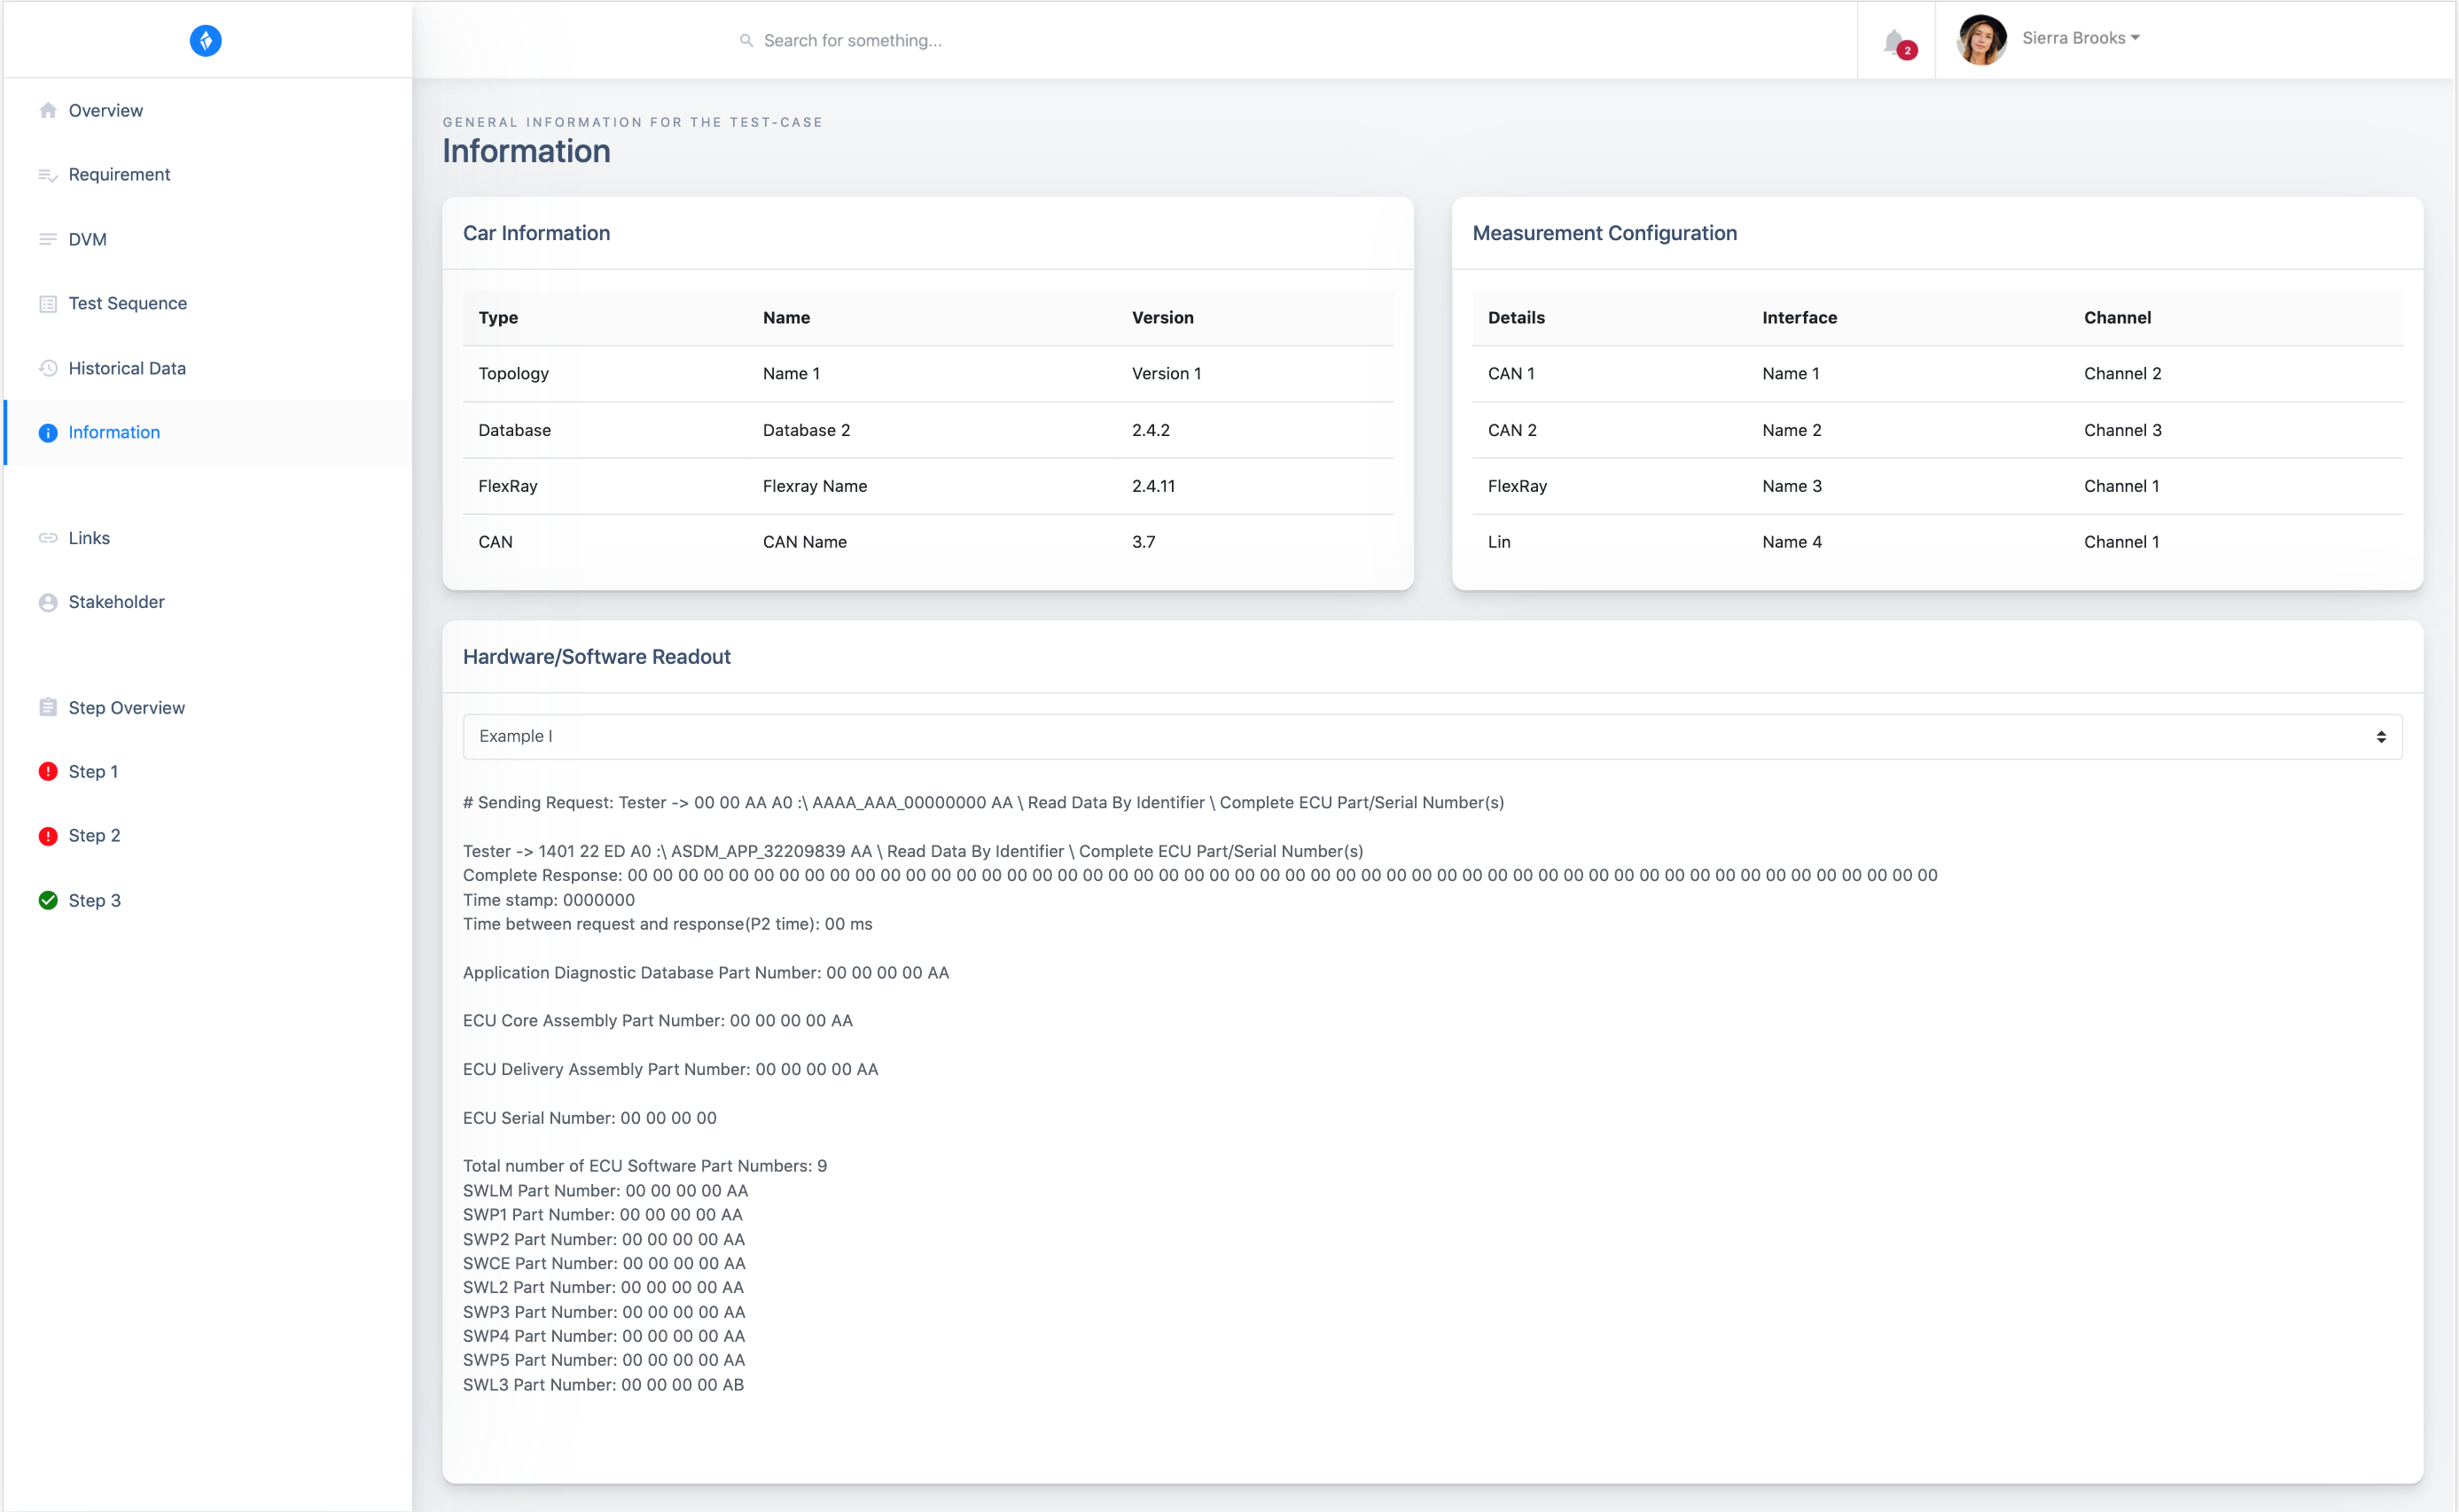Click the Type column header
Image resolution: width=2459 pixels, height=1512 pixels.
point(497,317)
